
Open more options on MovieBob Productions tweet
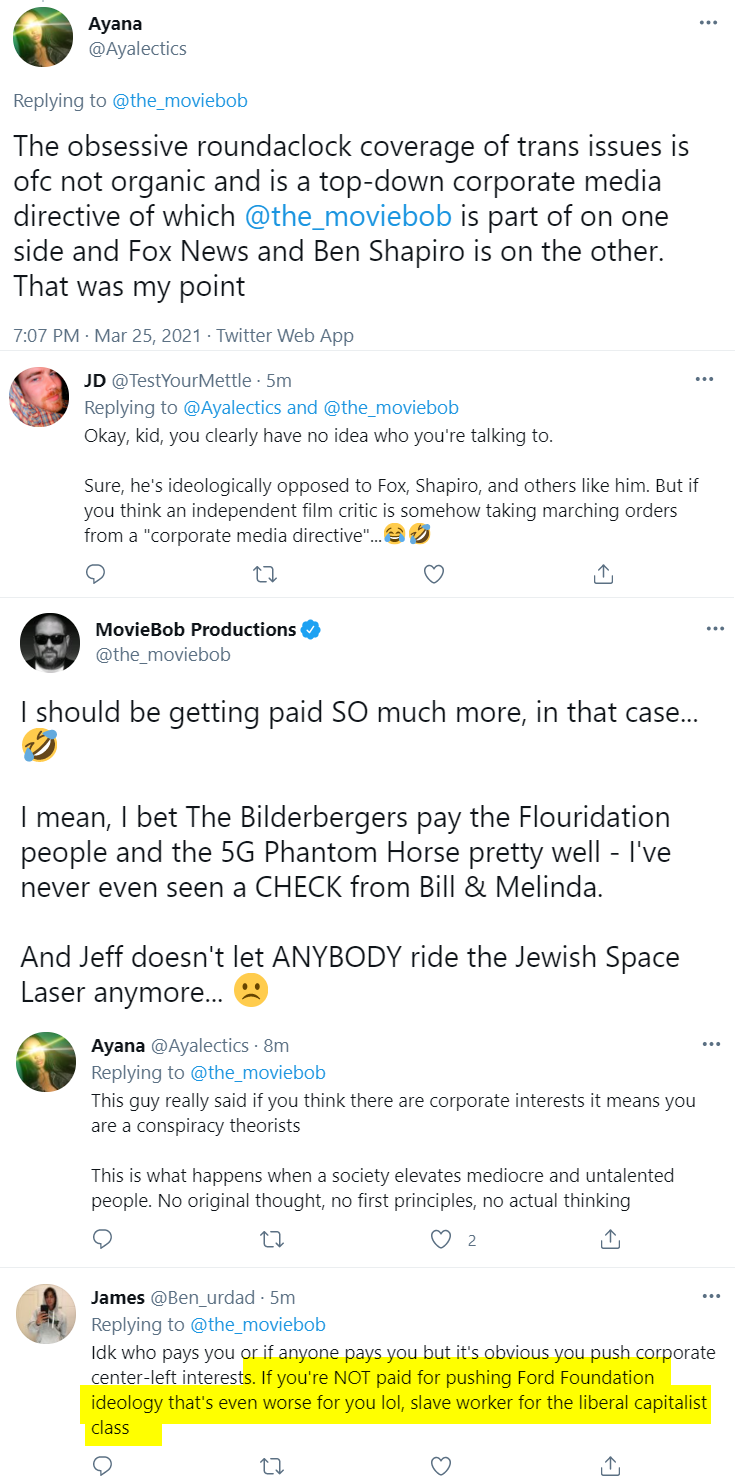(x=714, y=628)
